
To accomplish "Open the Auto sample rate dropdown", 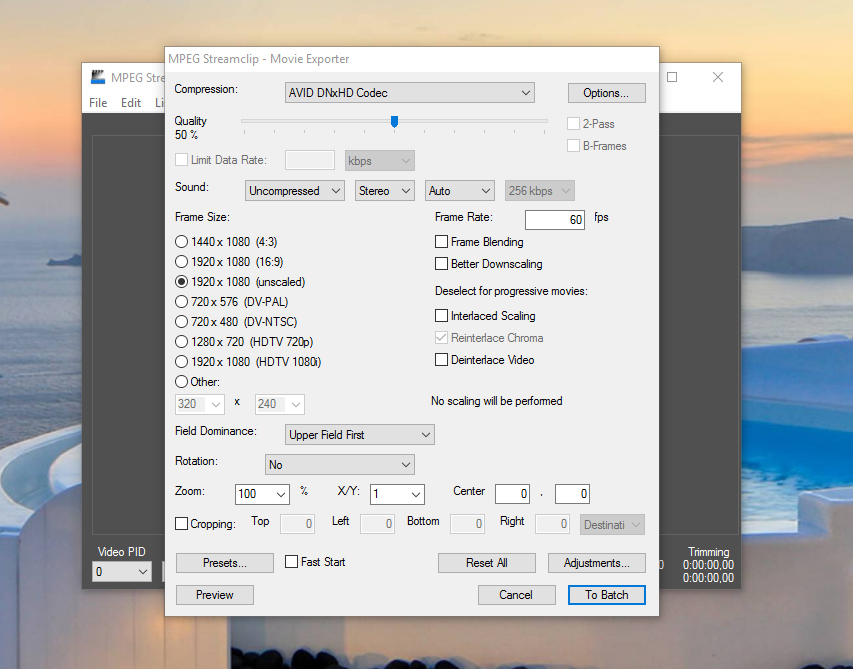I will [x=460, y=191].
